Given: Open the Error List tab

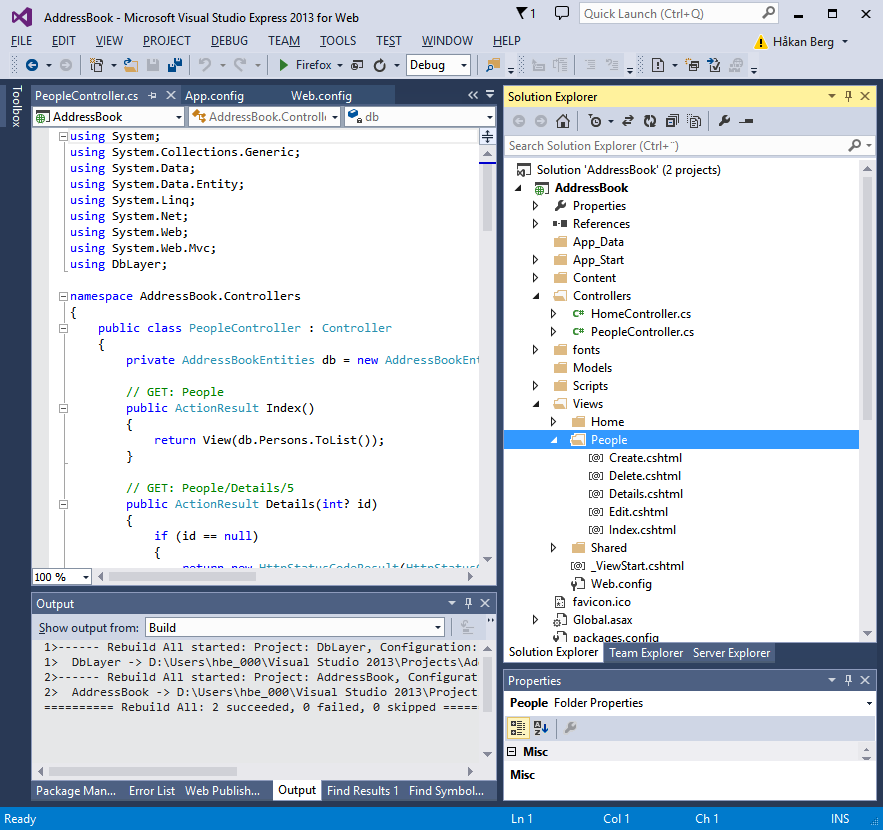Looking at the screenshot, I should coord(152,790).
